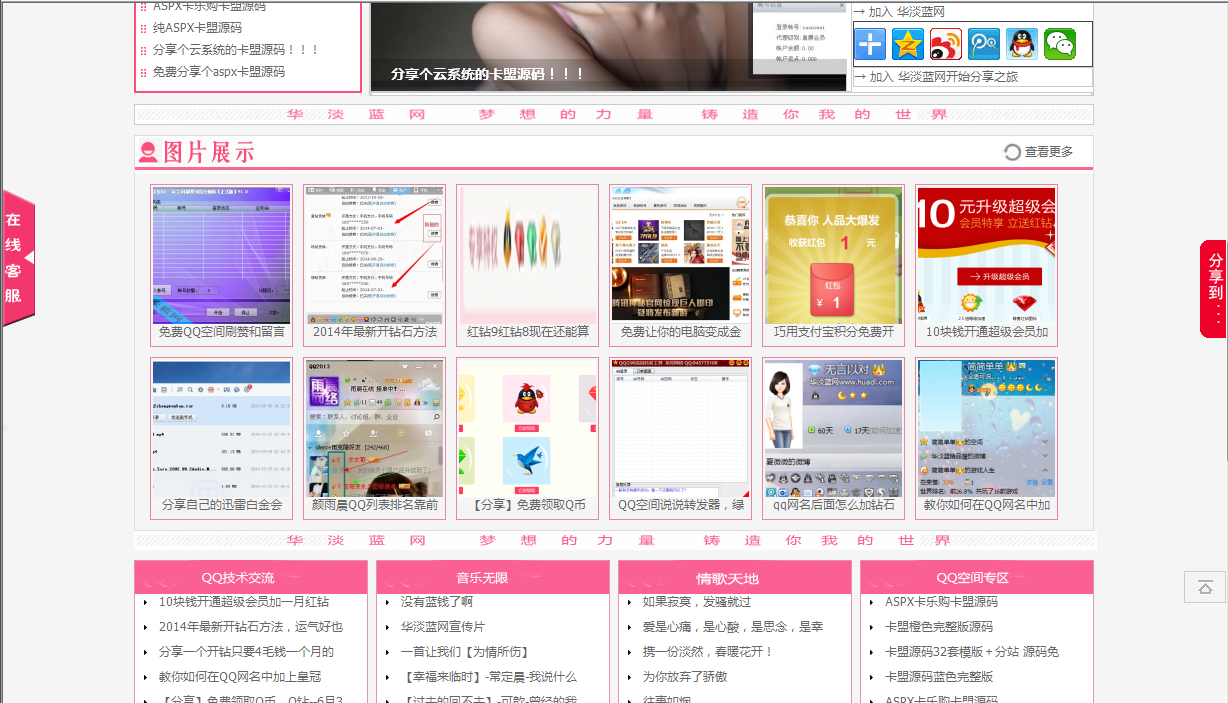
Task: Open thumbnail 【分享】免费领取Q币
Action: tap(527, 438)
